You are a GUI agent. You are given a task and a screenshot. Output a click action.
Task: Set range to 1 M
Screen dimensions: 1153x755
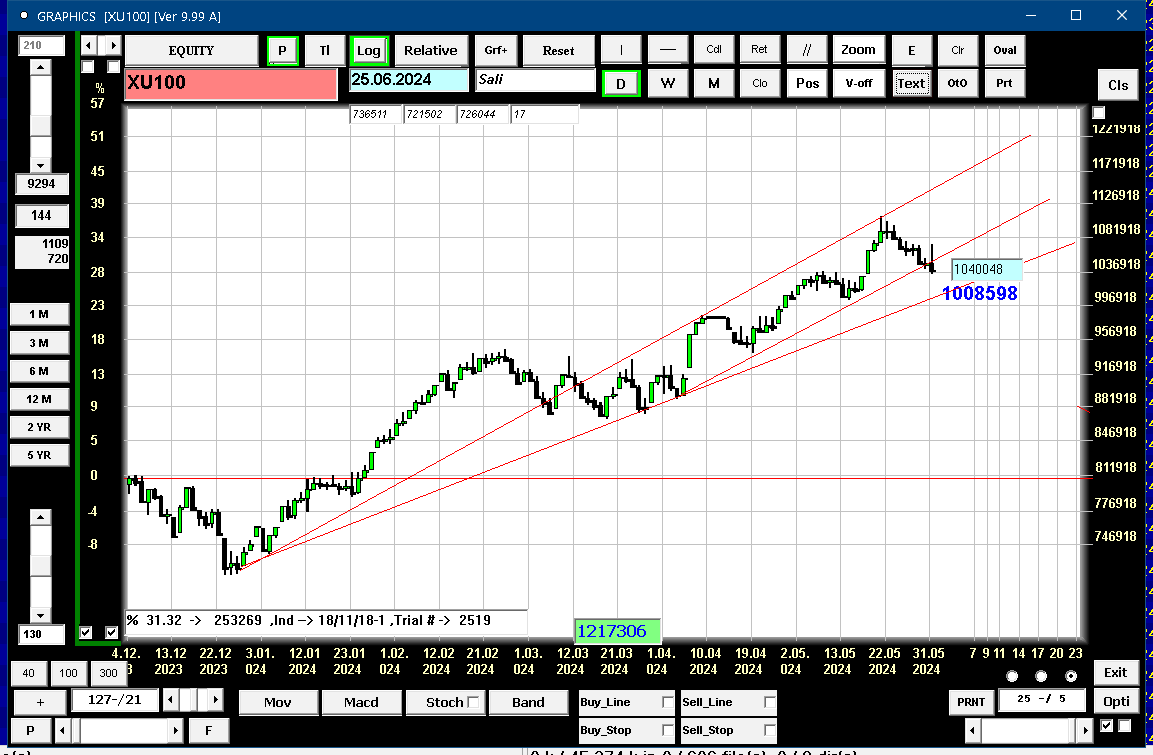39,315
